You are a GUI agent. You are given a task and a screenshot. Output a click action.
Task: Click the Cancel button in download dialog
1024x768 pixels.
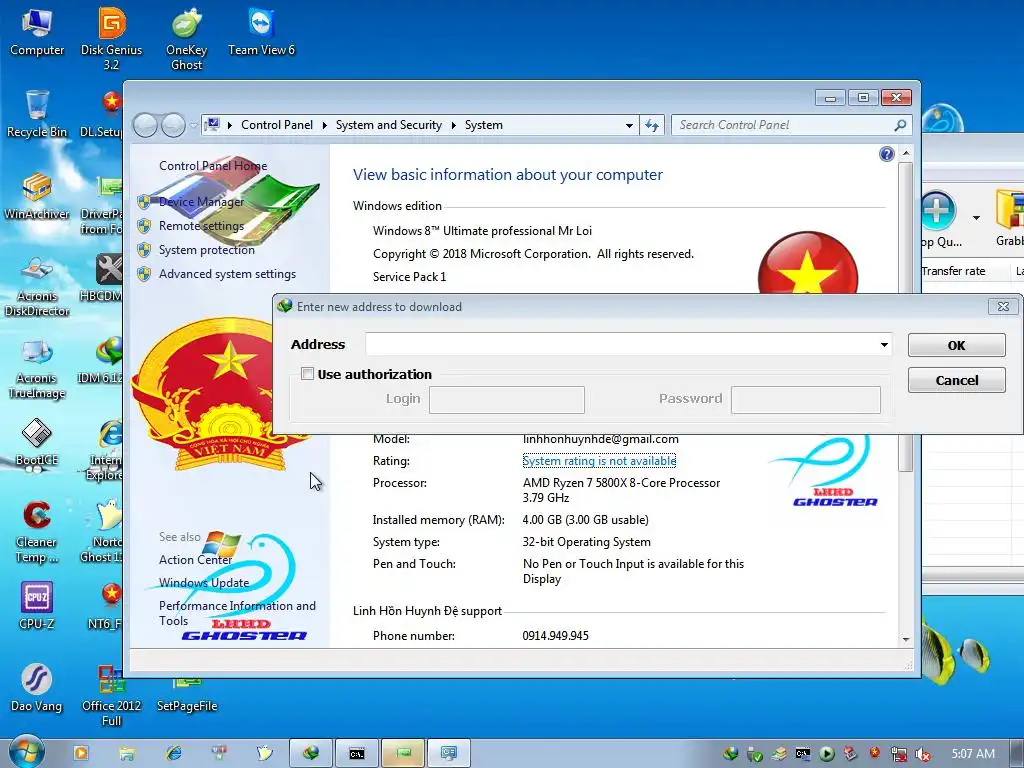point(957,380)
